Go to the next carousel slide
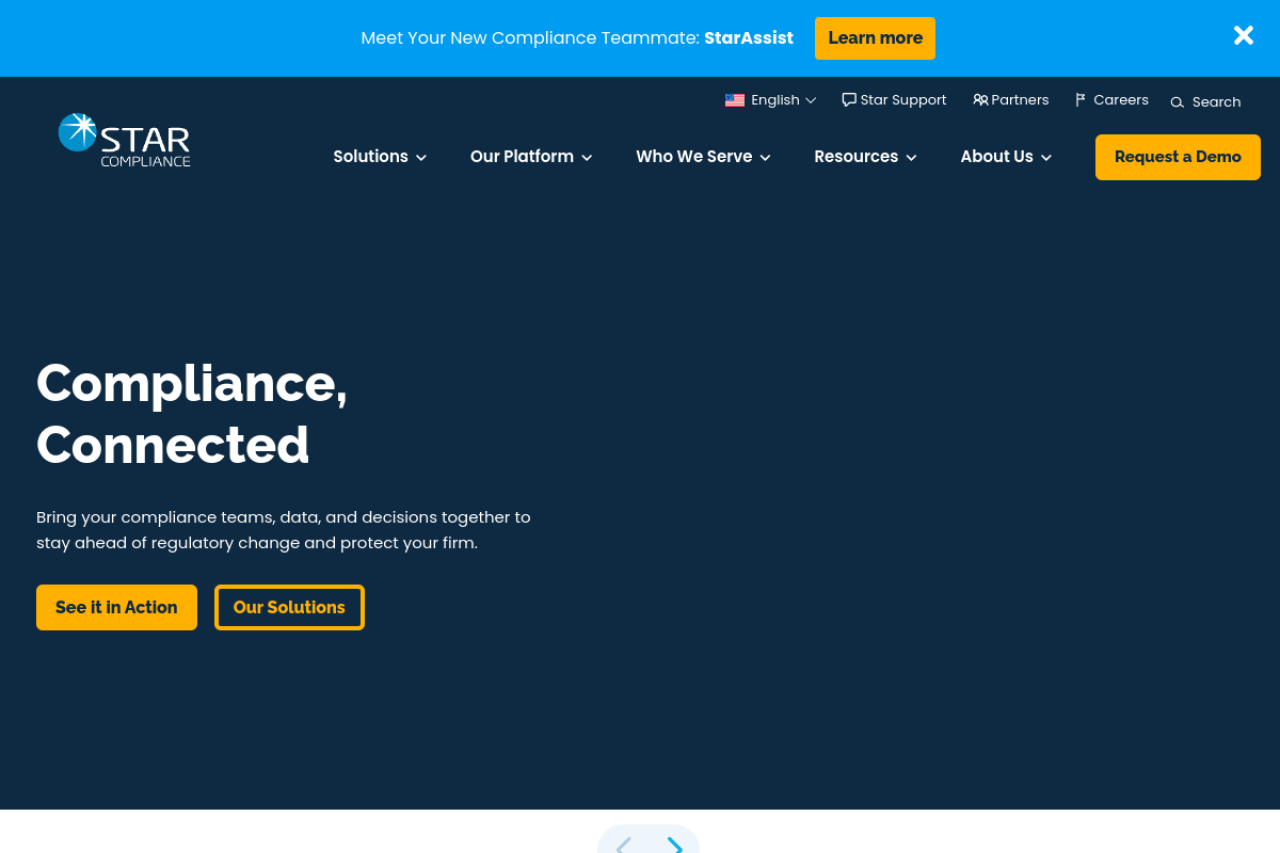Screen dimensions: 1280x853 pyautogui.click(x=675, y=846)
